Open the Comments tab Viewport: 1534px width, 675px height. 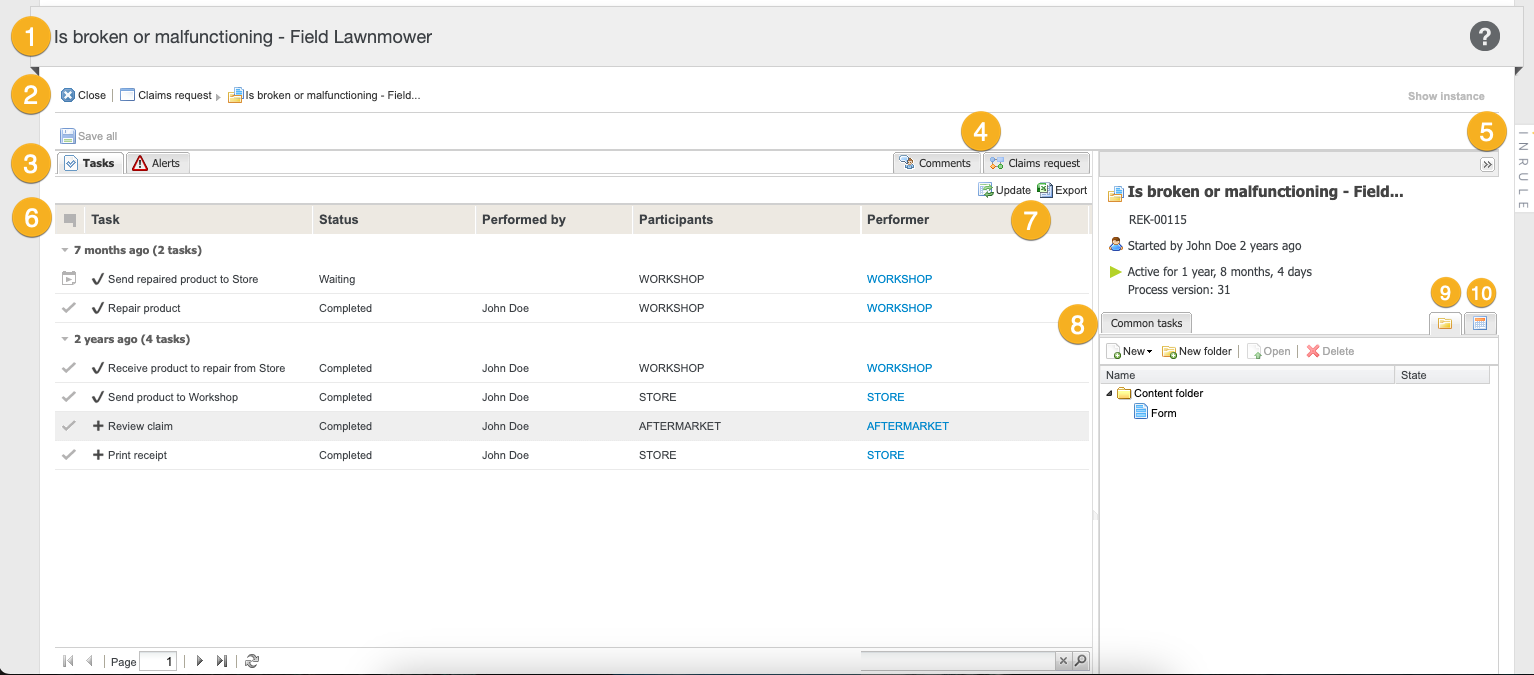(936, 162)
